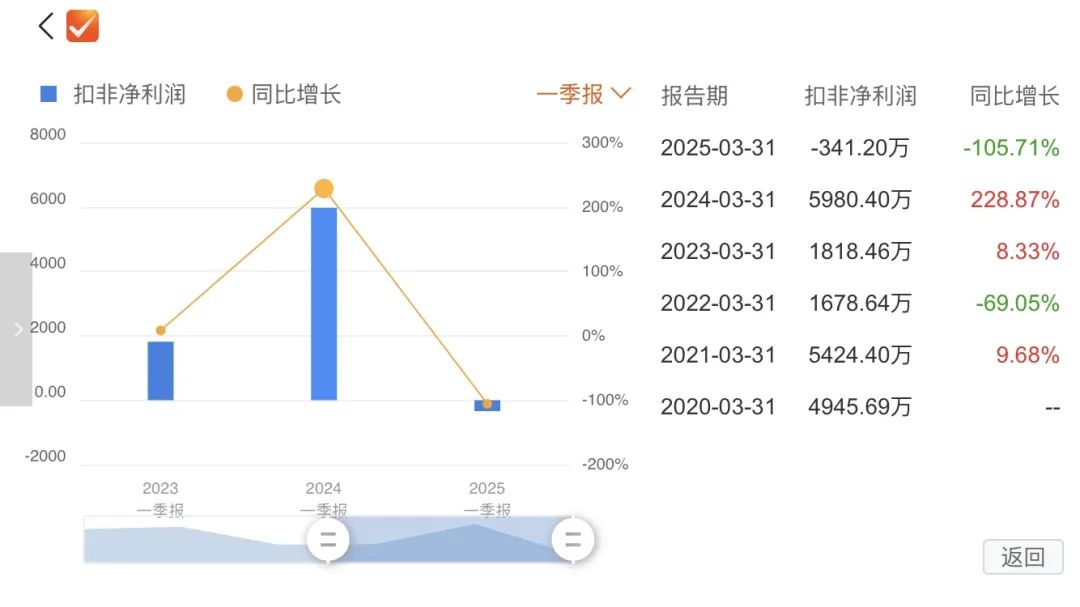The height and width of the screenshot is (607, 1080).
Task: Click the 2023 growth data point
Action: pos(160,331)
